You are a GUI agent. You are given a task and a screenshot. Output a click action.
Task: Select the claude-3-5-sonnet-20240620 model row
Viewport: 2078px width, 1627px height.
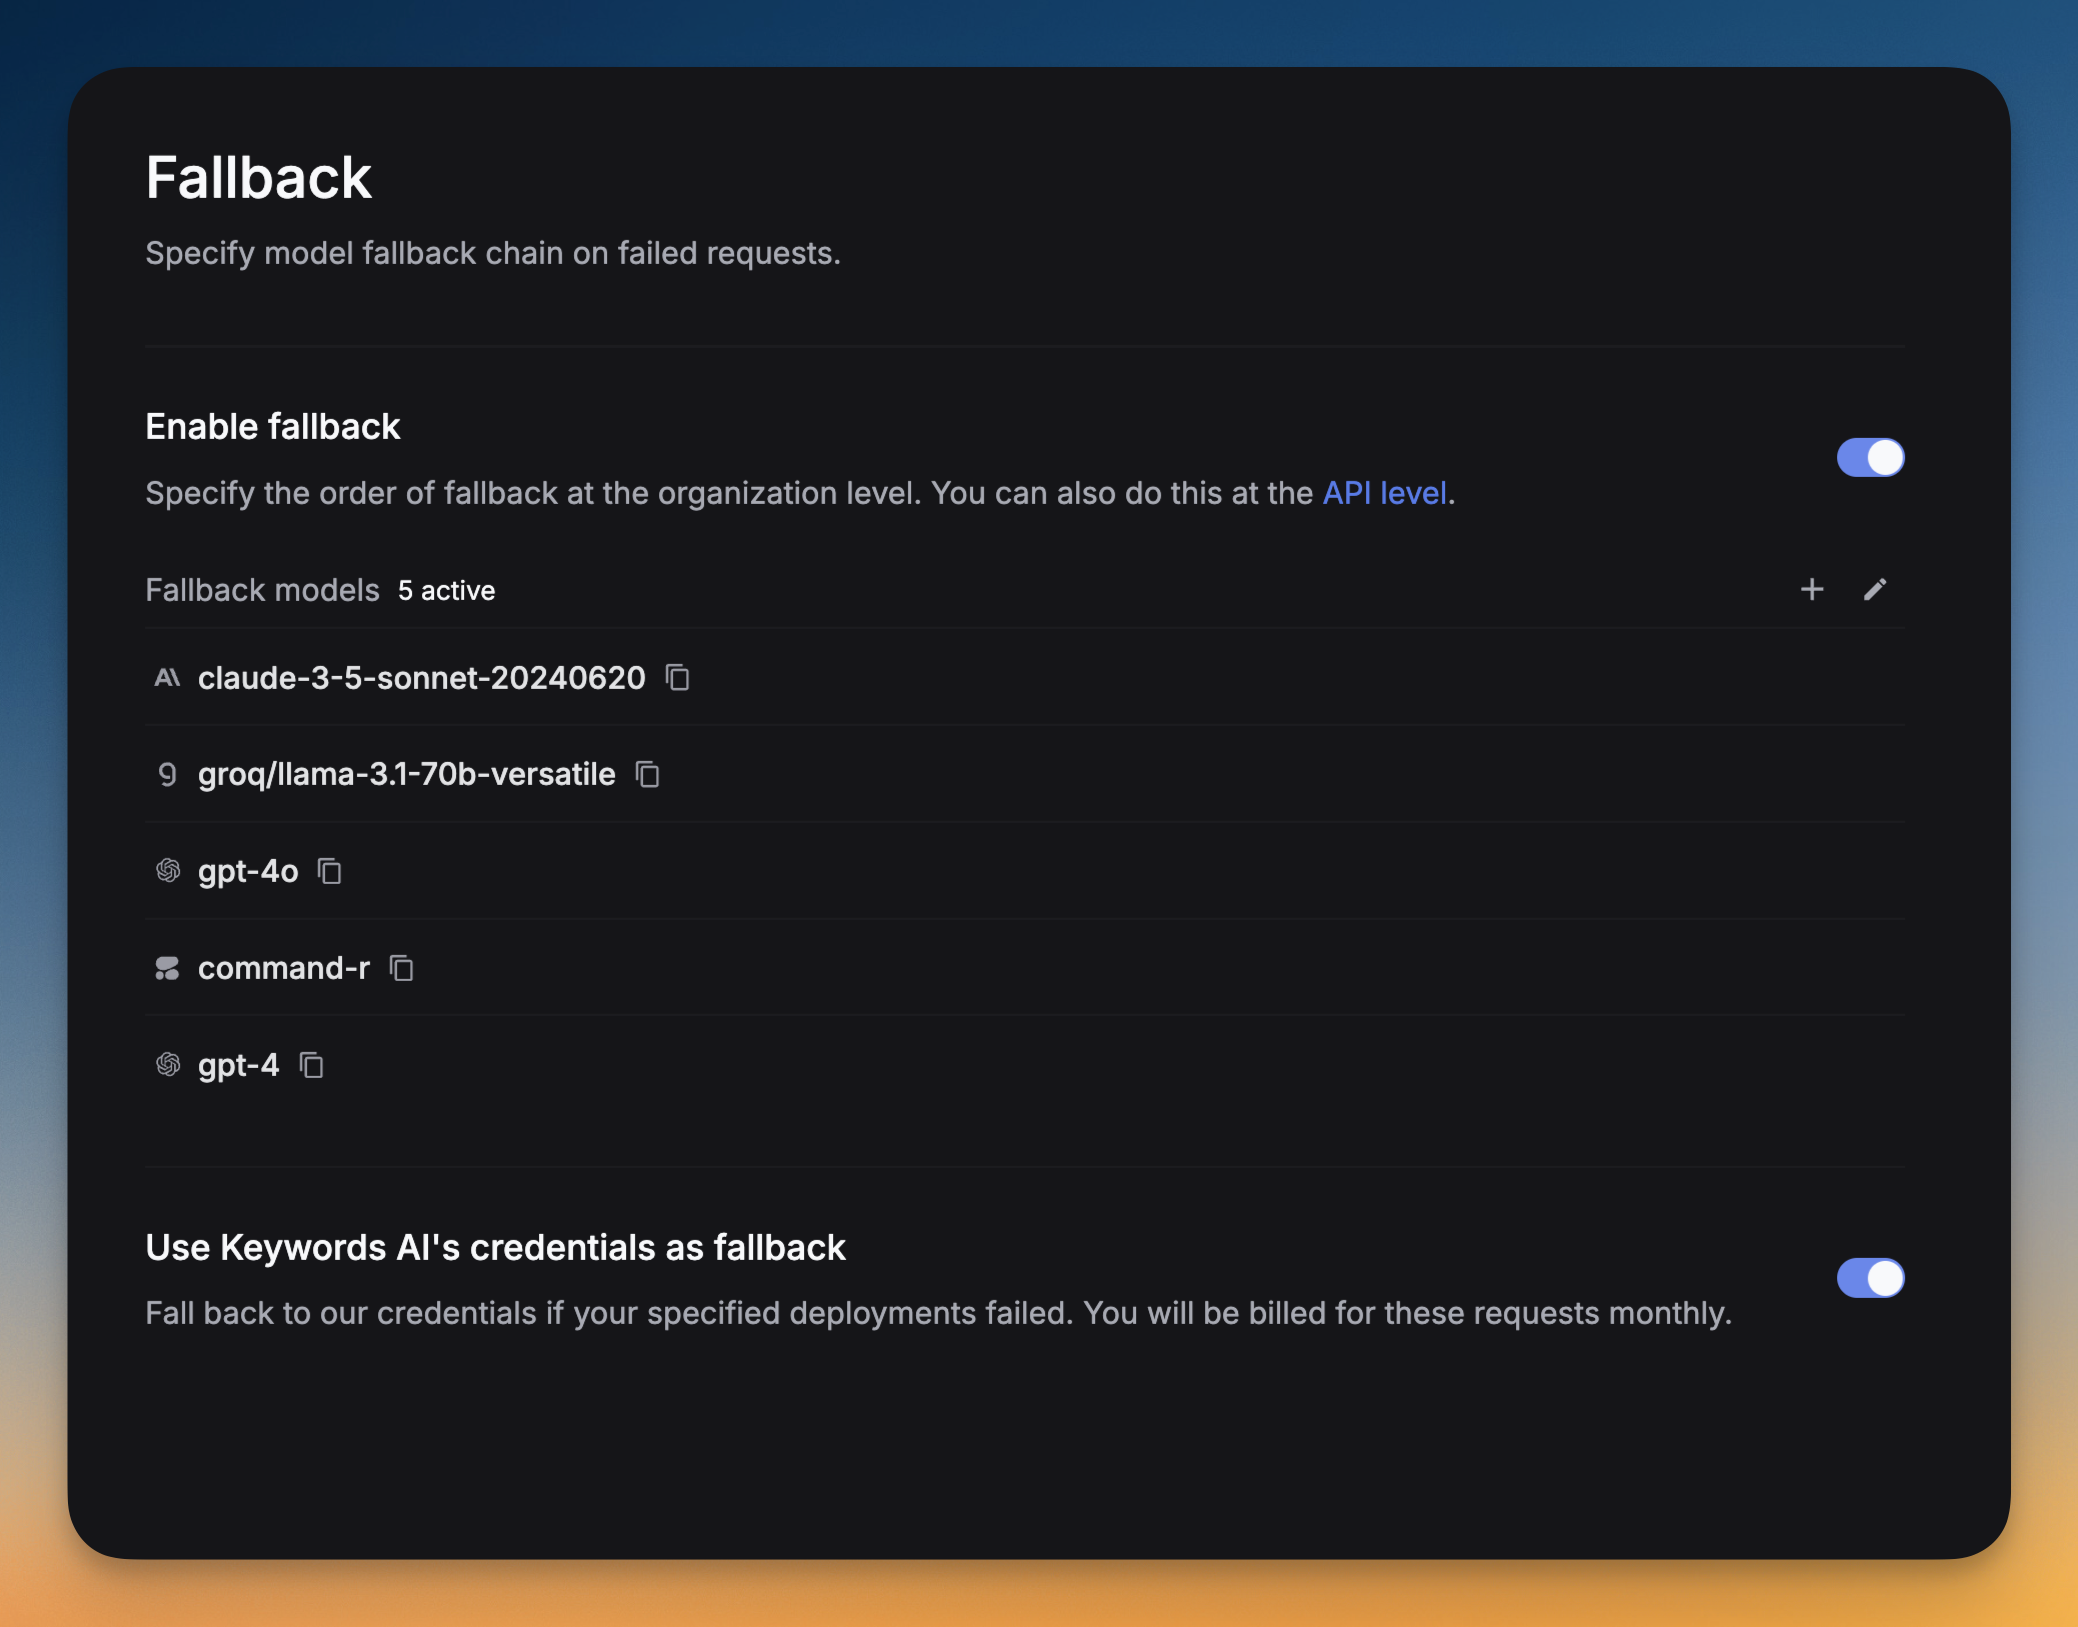[x=1025, y=678]
